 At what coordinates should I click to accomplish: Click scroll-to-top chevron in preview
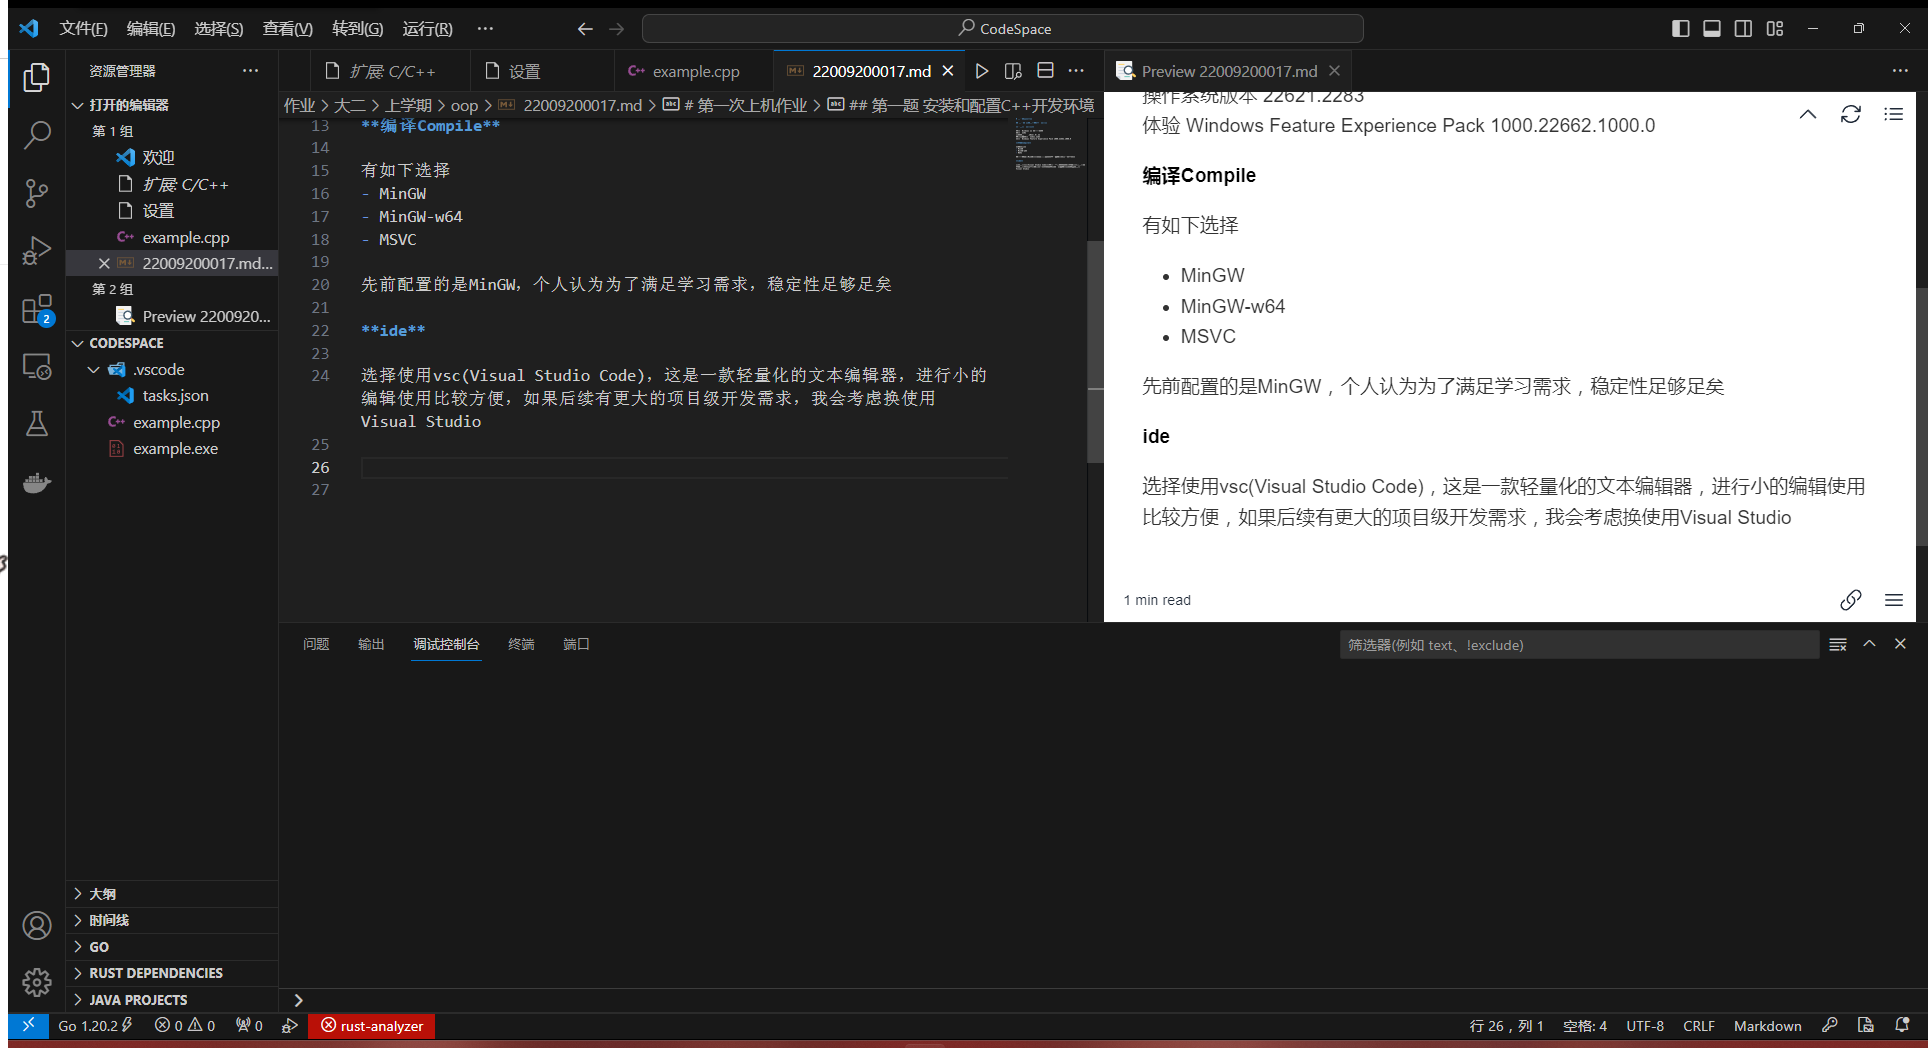(x=1808, y=114)
